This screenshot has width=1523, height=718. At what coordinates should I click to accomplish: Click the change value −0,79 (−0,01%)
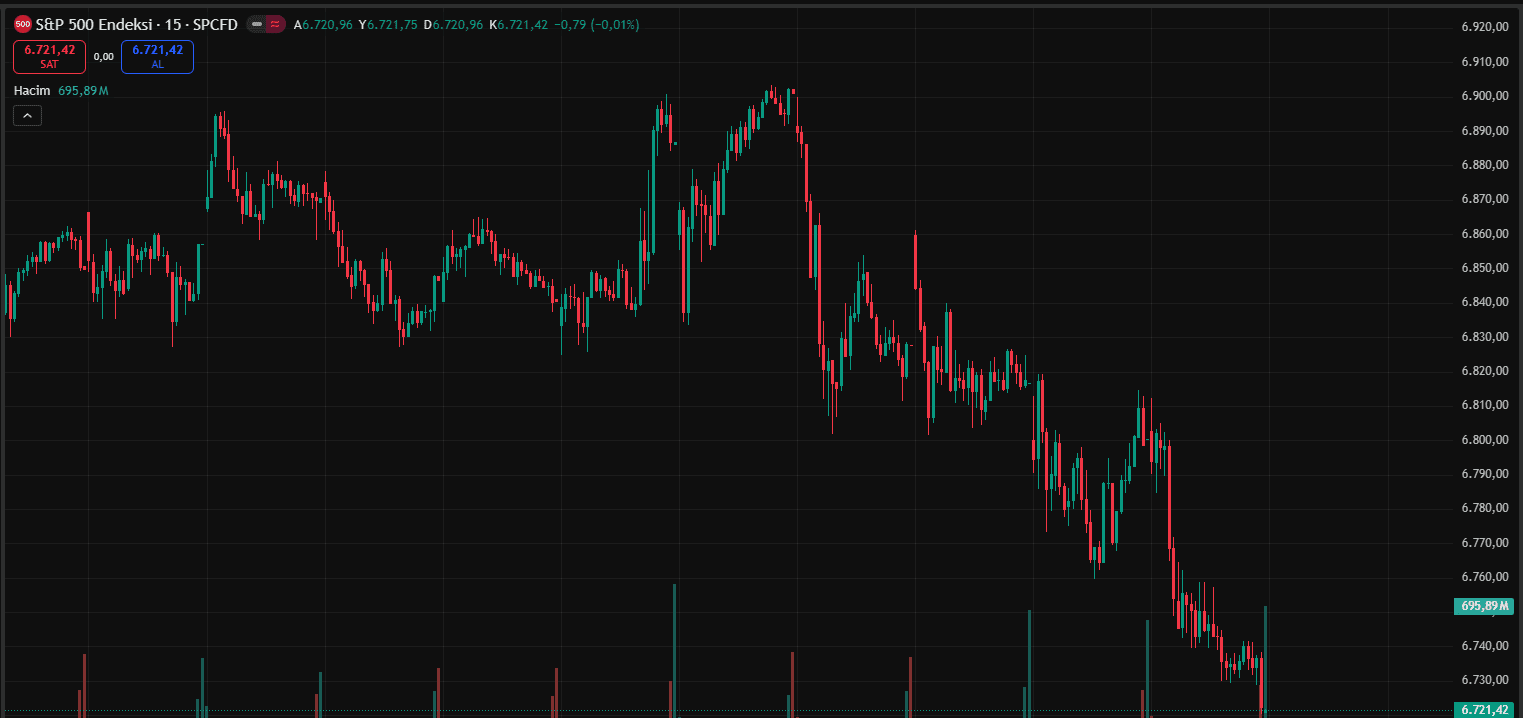[x=597, y=24]
